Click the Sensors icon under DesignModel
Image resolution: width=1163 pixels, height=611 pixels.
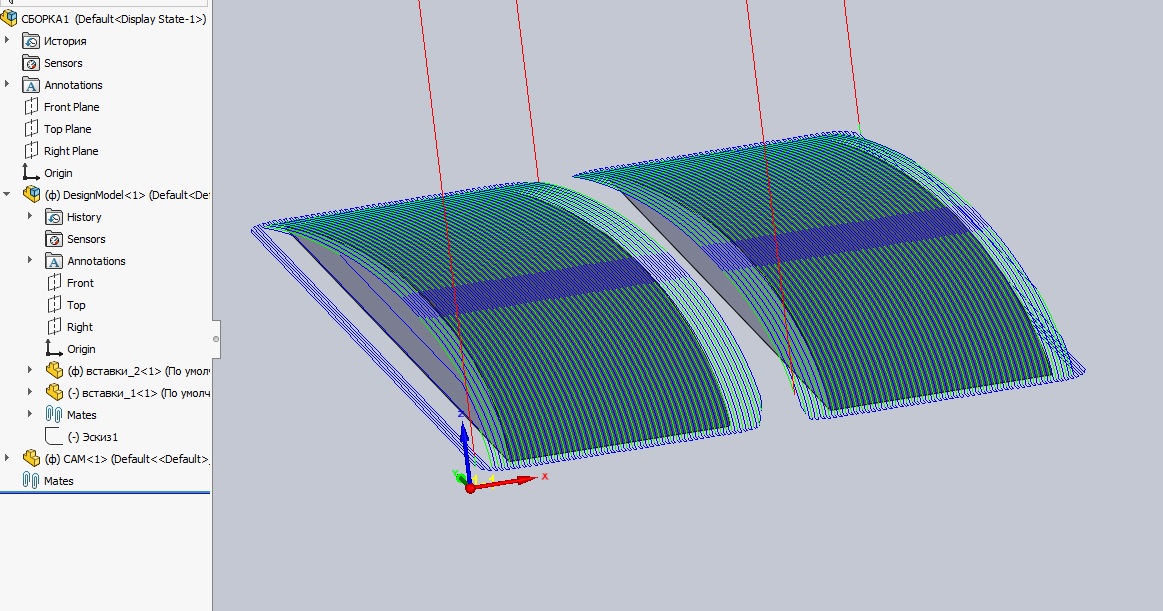point(54,239)
